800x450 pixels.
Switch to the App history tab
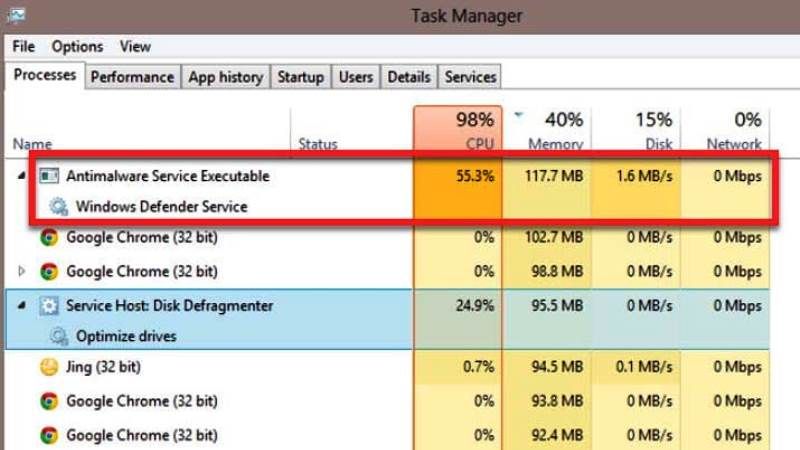click(x=226, y=77)
